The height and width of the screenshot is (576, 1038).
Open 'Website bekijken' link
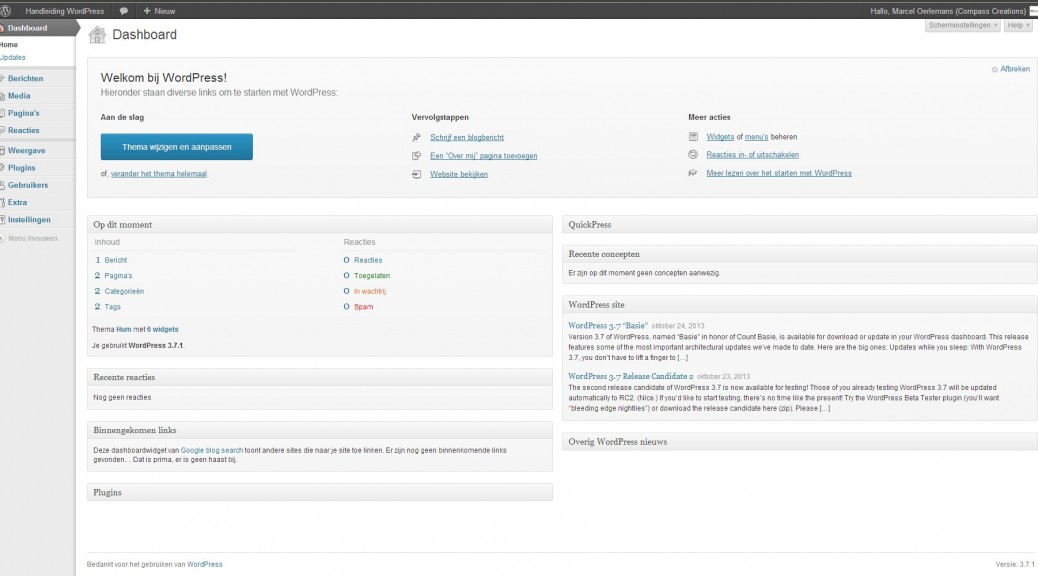click(459, 174)
